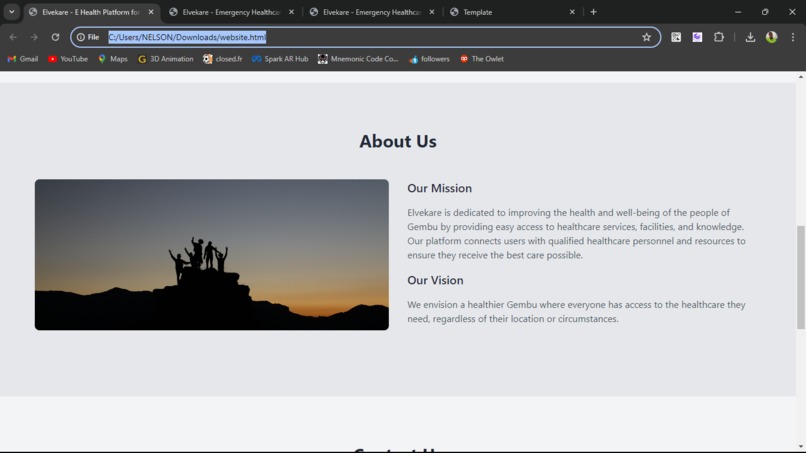Restore down the Chrome window
This screenshot has height=453, width=806.
[x=765, y=12]
